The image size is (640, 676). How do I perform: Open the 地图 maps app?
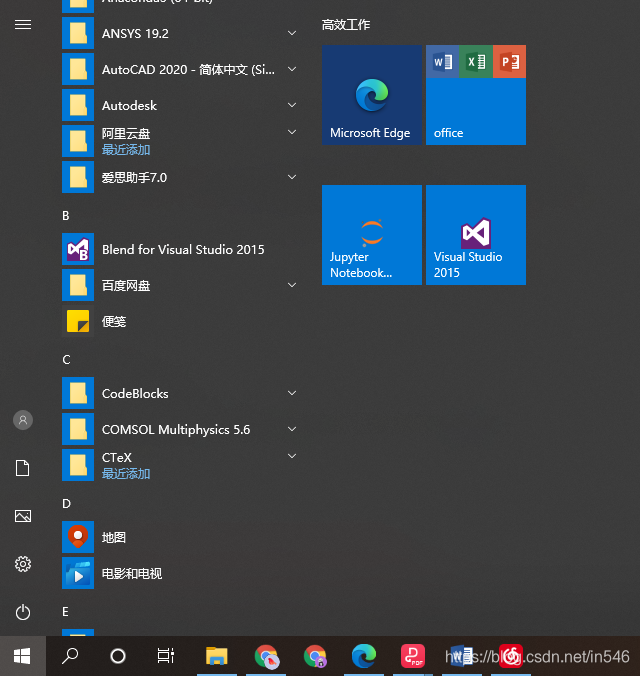pyautogui.click(x=183, y=537)
